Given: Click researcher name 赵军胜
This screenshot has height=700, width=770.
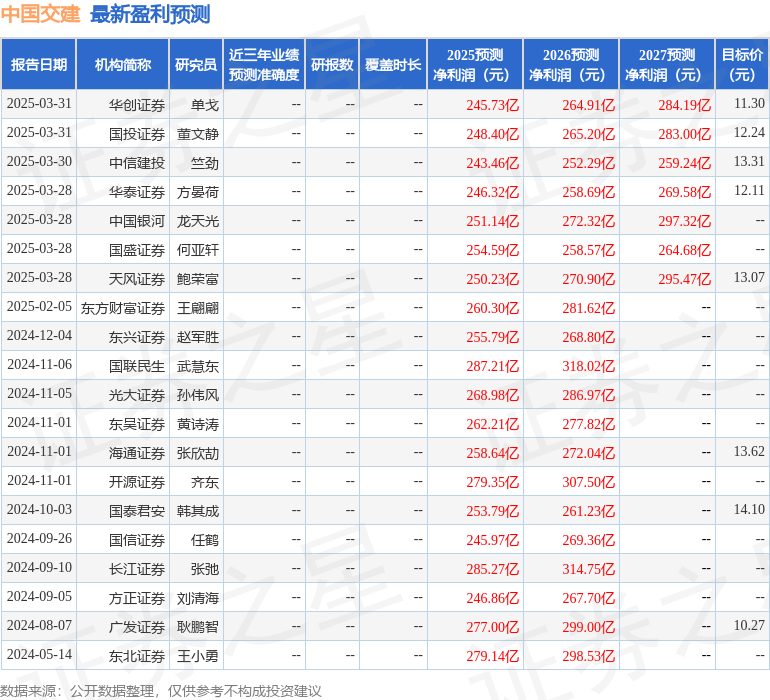Looking at the screenshot, I should coord(198,337).
